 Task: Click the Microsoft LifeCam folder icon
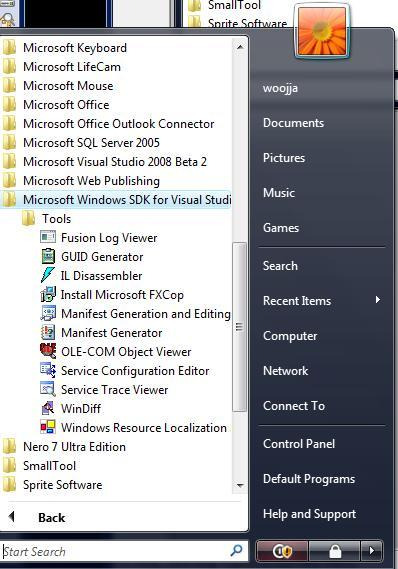[x=9, y=66]
